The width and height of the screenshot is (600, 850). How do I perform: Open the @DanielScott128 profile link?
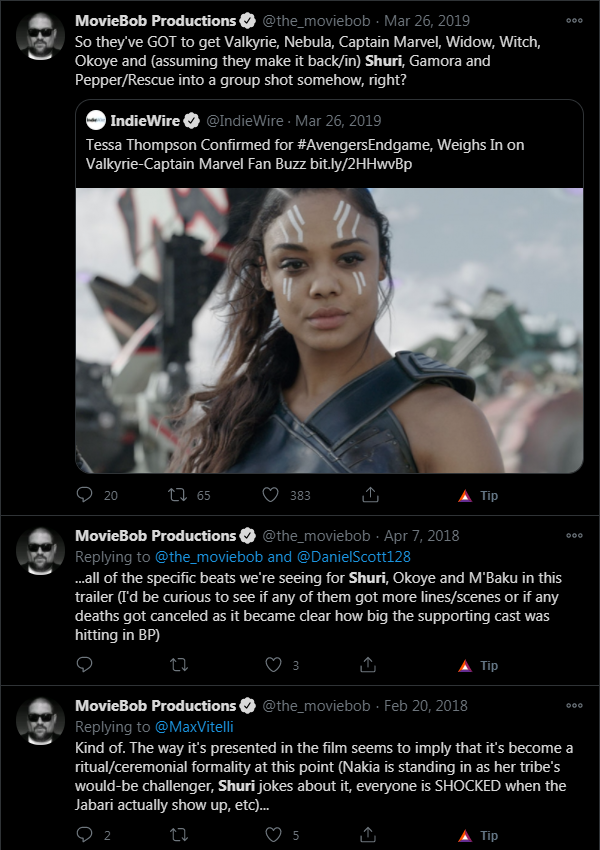tap(353, 557)
